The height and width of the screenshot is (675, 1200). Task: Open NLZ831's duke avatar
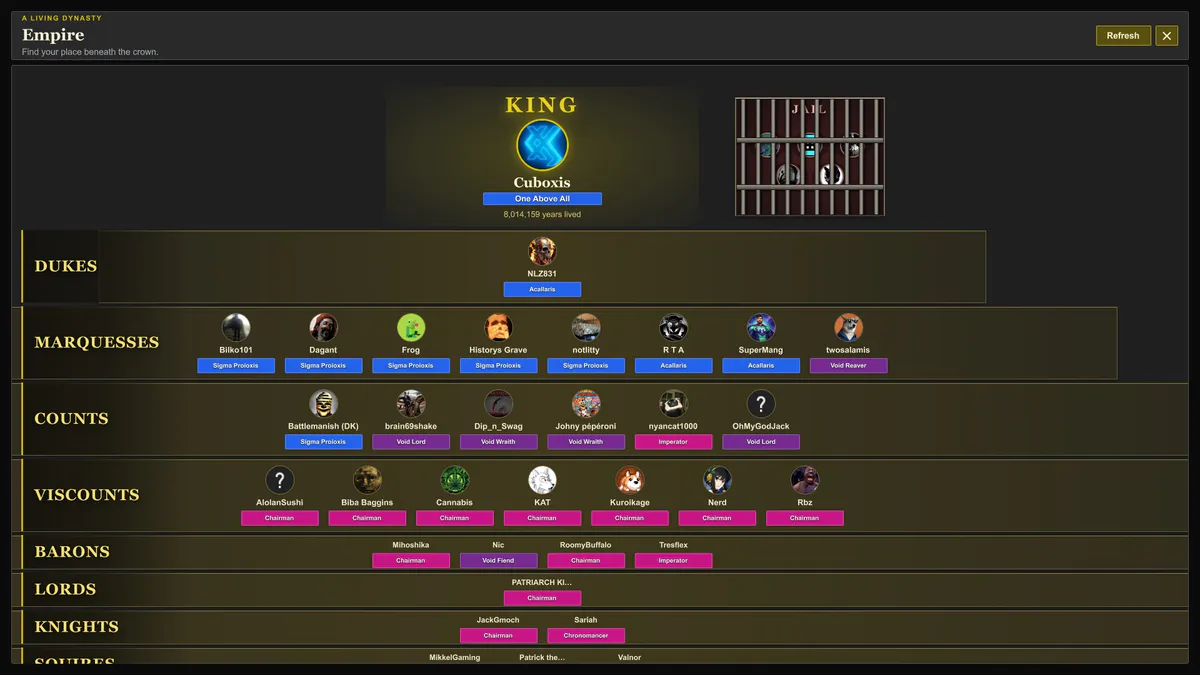click(542, 251)
